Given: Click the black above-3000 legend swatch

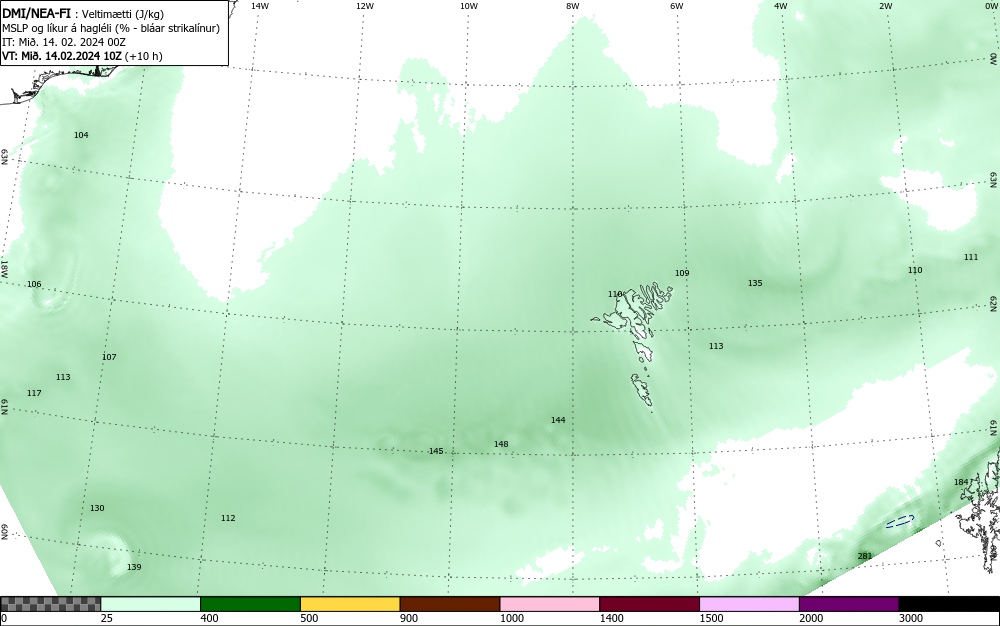Looking at the screenshot, I should (x=949, y=604).
